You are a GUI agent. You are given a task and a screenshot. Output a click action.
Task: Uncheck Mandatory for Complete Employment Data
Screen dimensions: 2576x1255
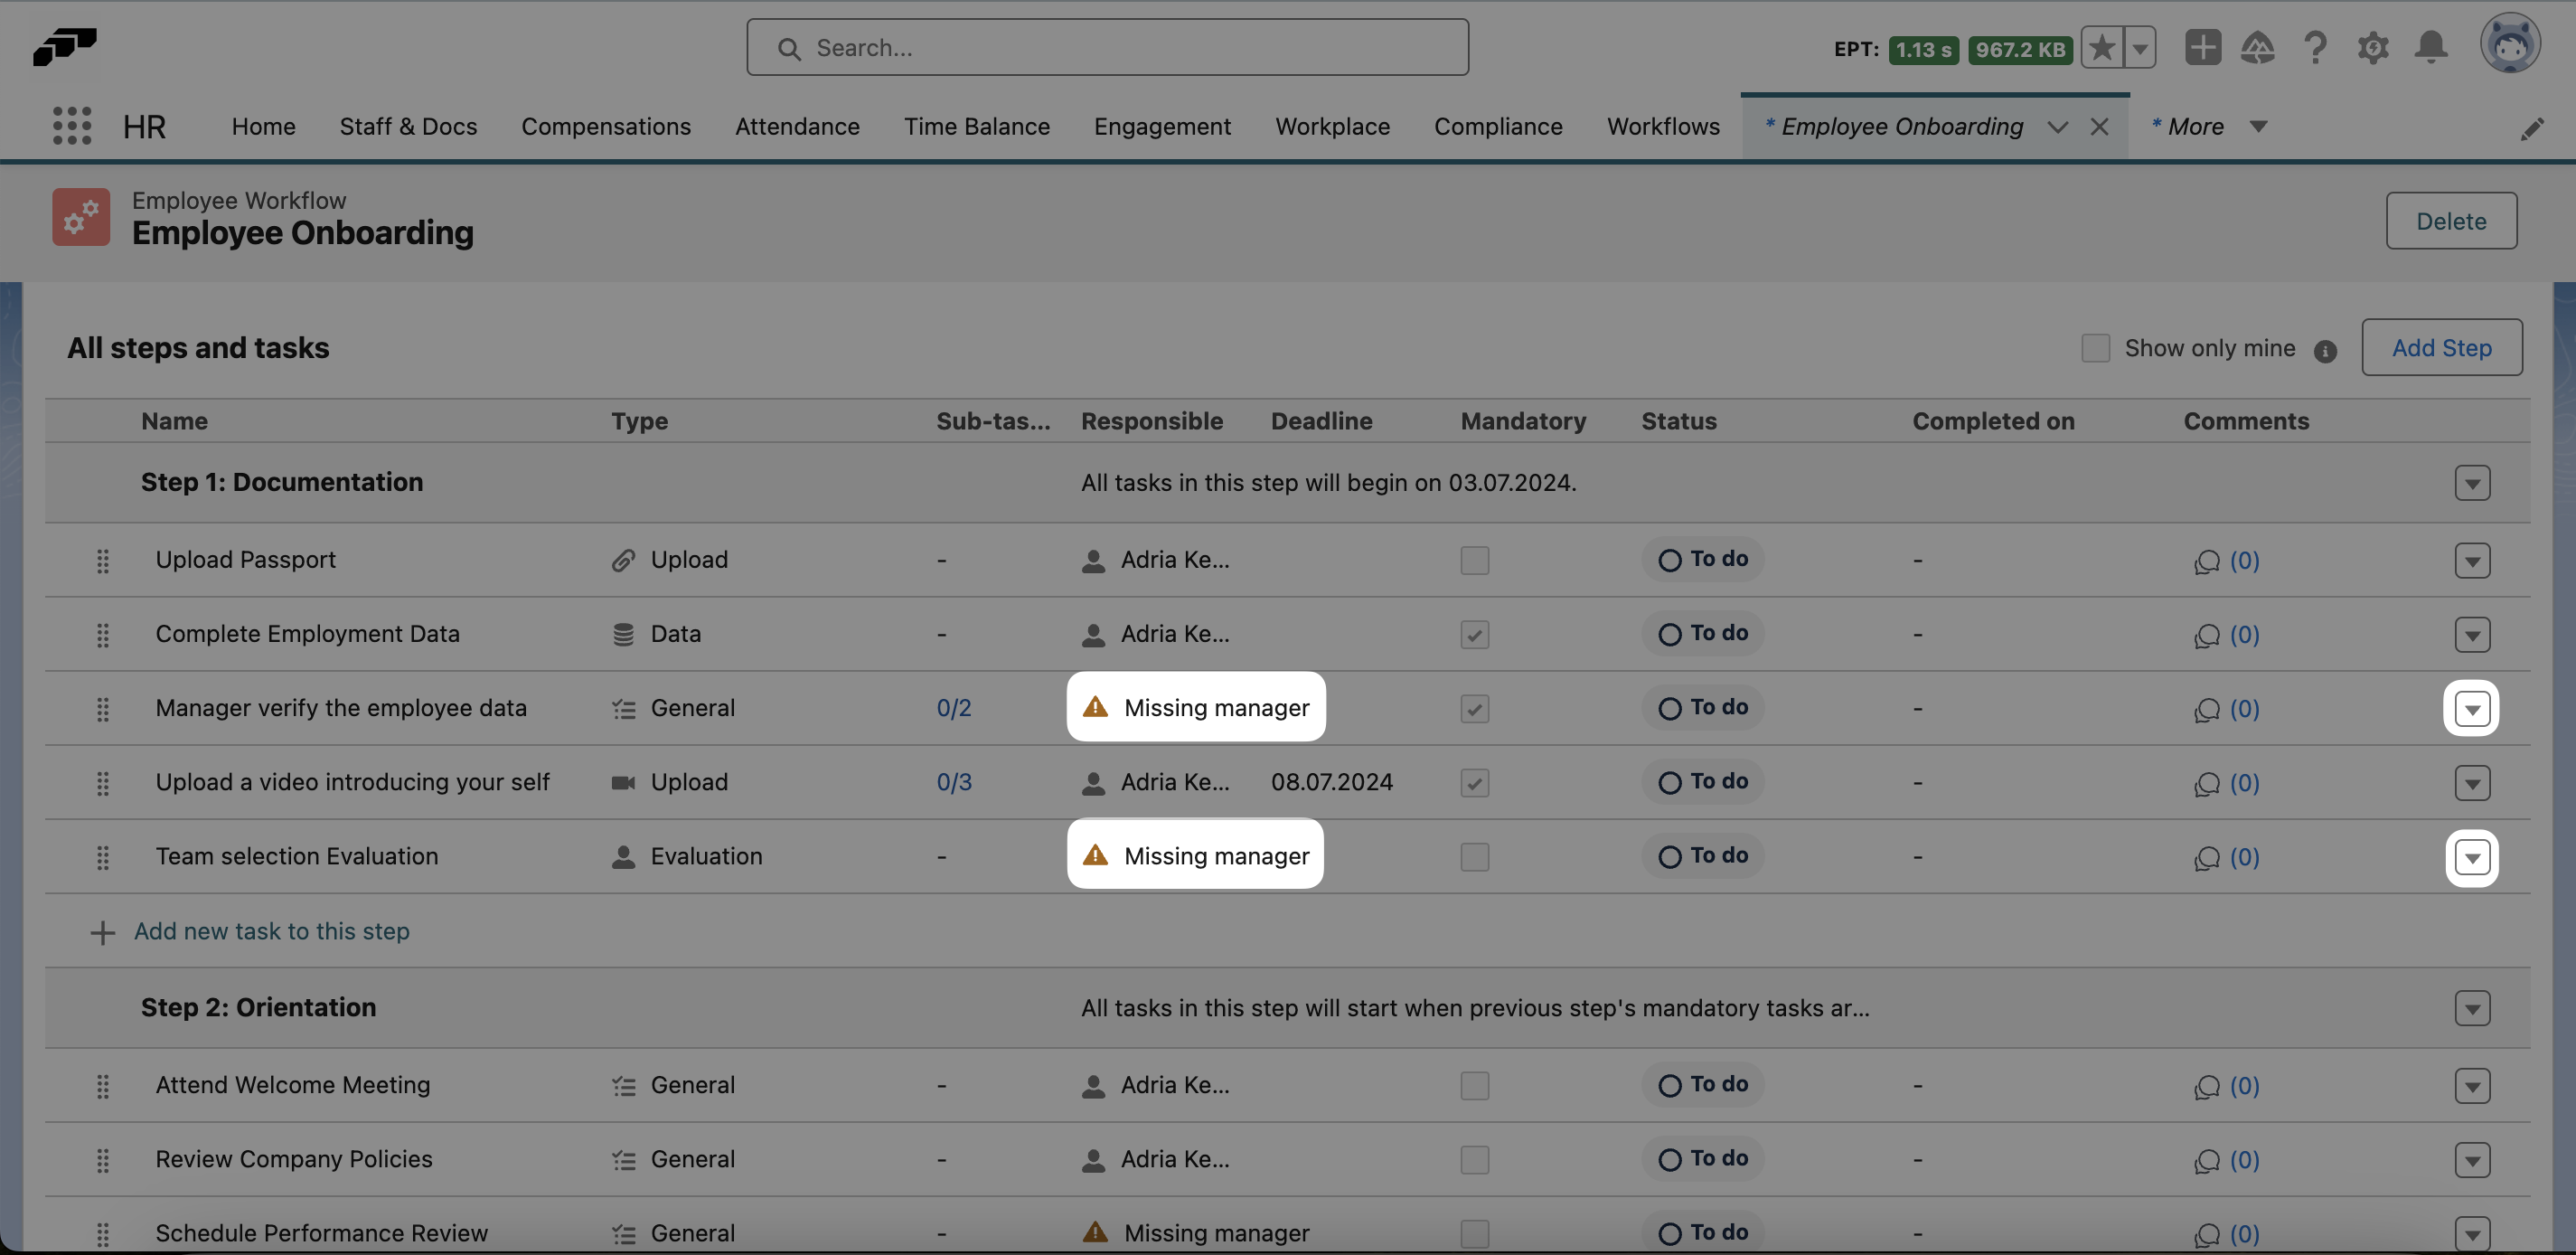coord(1474,634)
